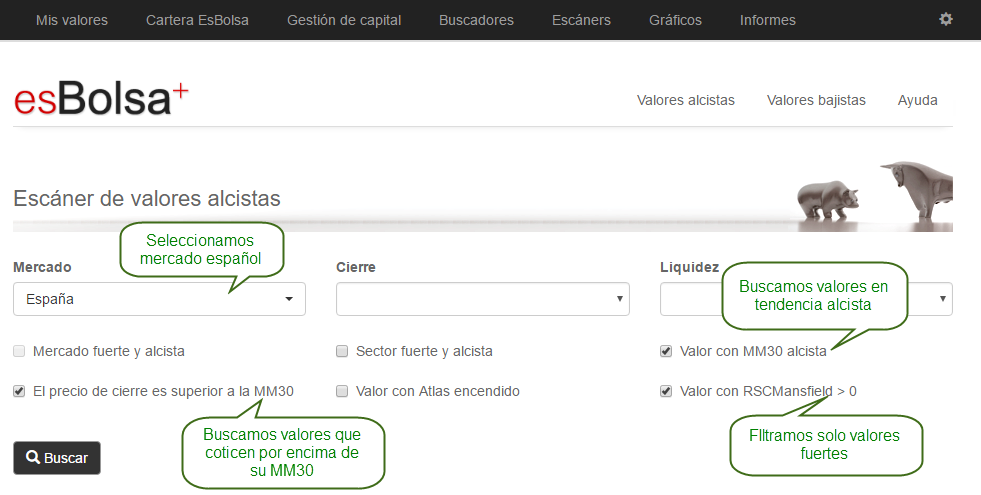
Task: Uncheck Valor con RSCMansfield > 0
Action: pyautogui.click(x=666, y=391)
